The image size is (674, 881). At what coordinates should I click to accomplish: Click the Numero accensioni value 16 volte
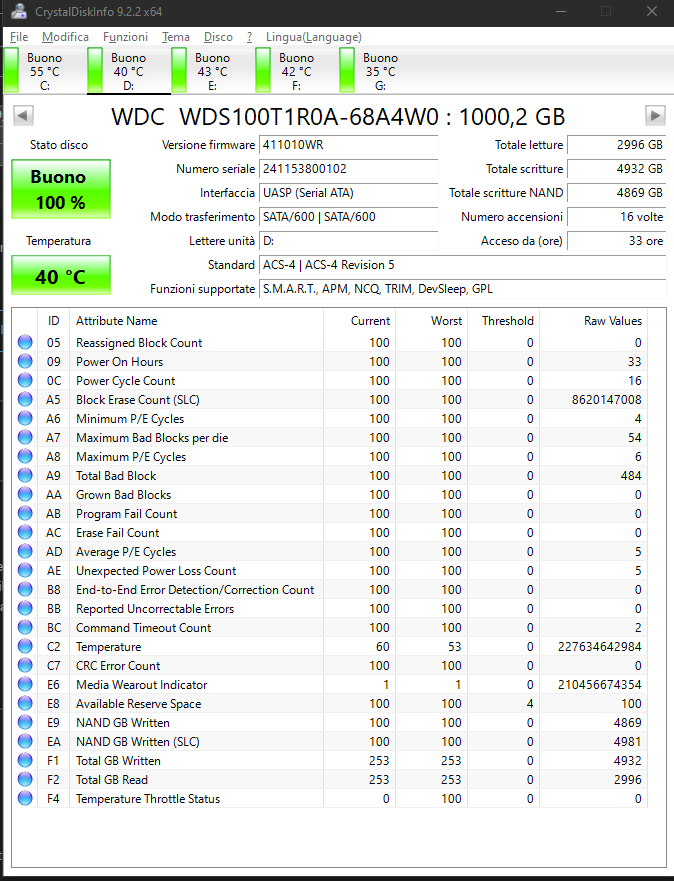(617, 217)
